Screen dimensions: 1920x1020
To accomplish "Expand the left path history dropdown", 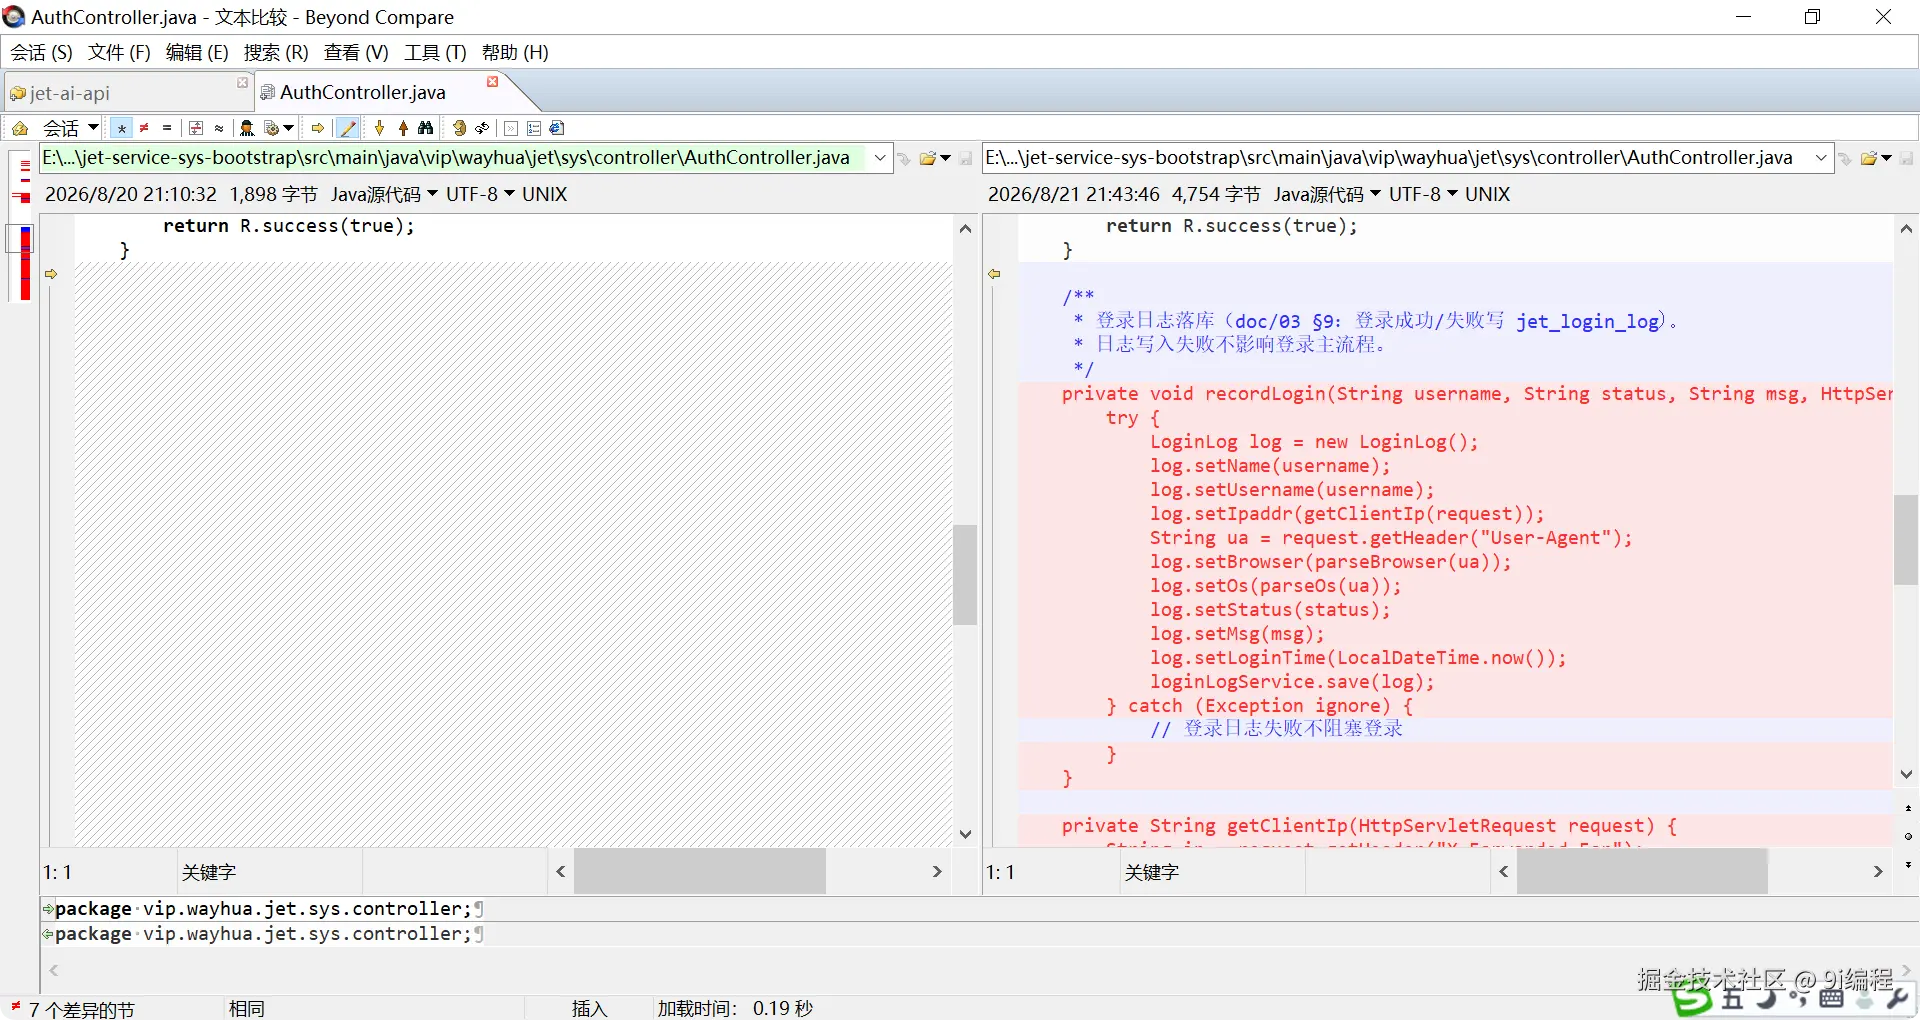I will (x=880, y=158).
